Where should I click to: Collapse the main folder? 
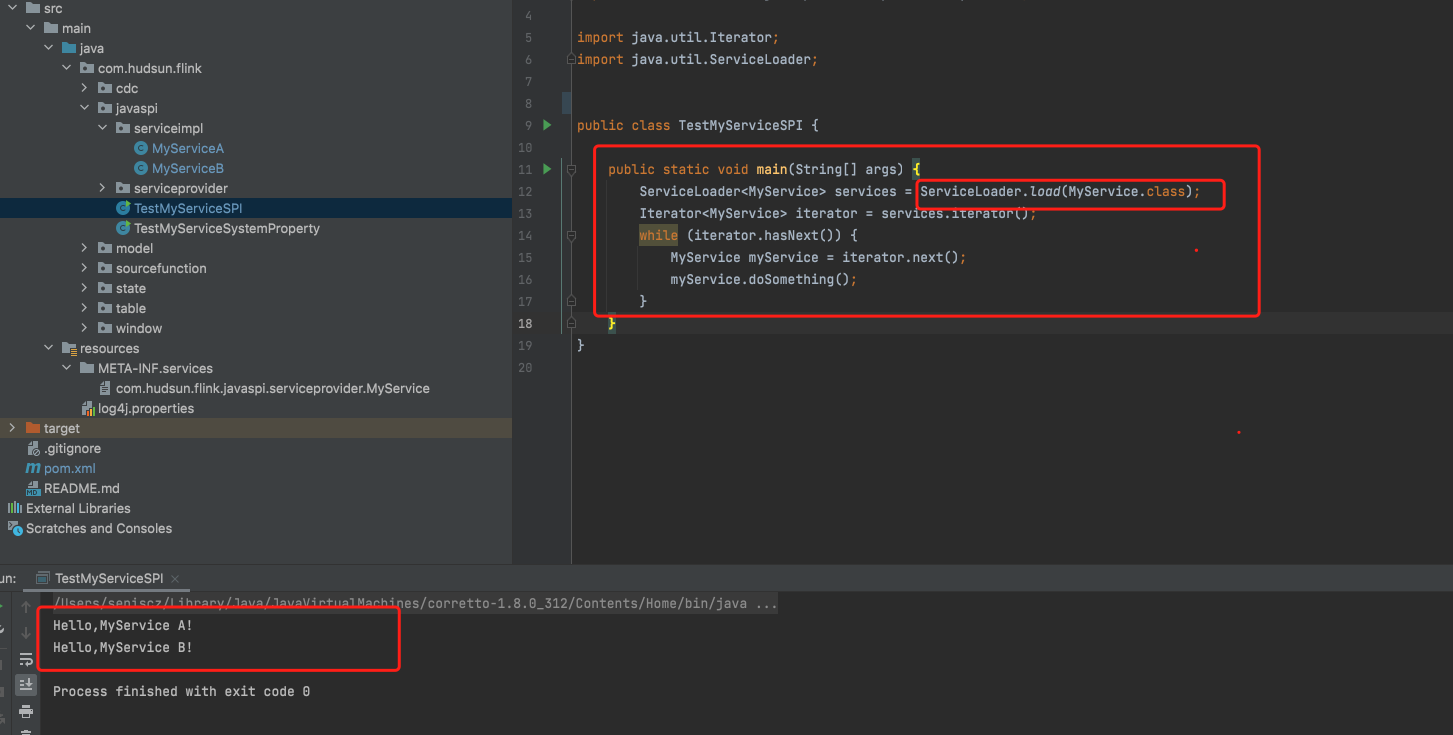click(x=31, y=28)
